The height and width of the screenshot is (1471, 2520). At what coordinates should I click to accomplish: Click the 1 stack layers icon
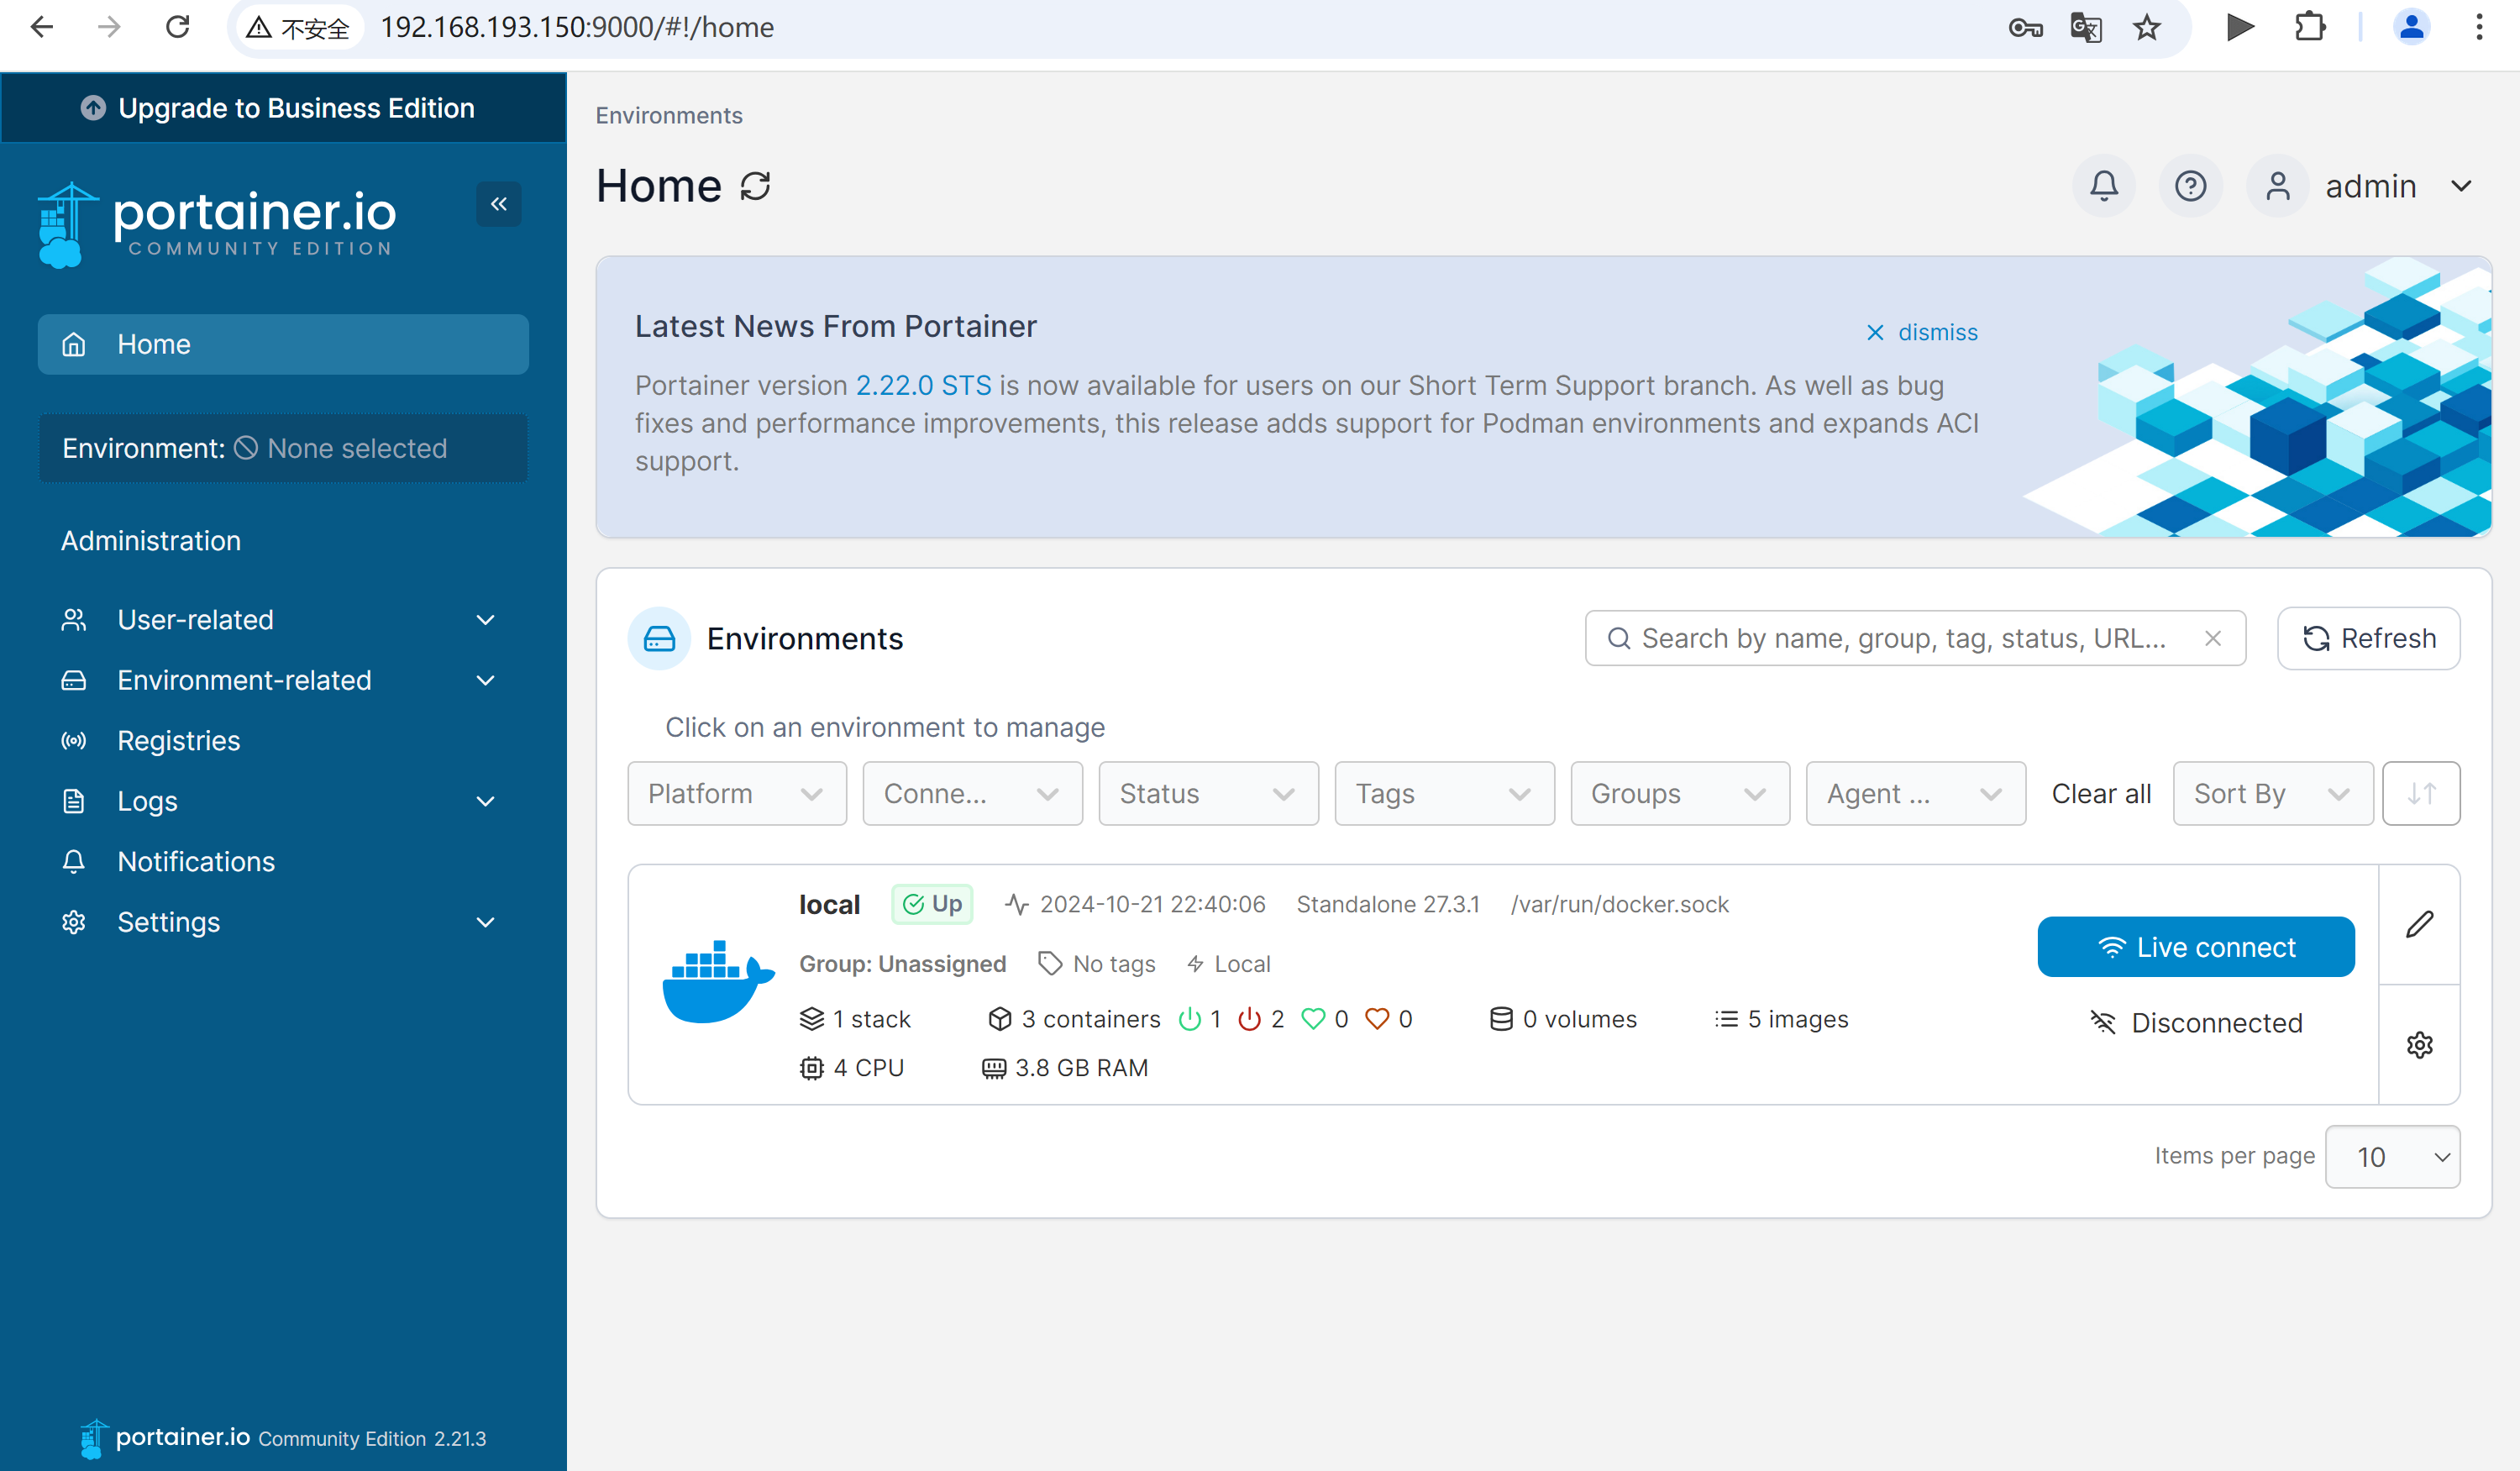812,1019
